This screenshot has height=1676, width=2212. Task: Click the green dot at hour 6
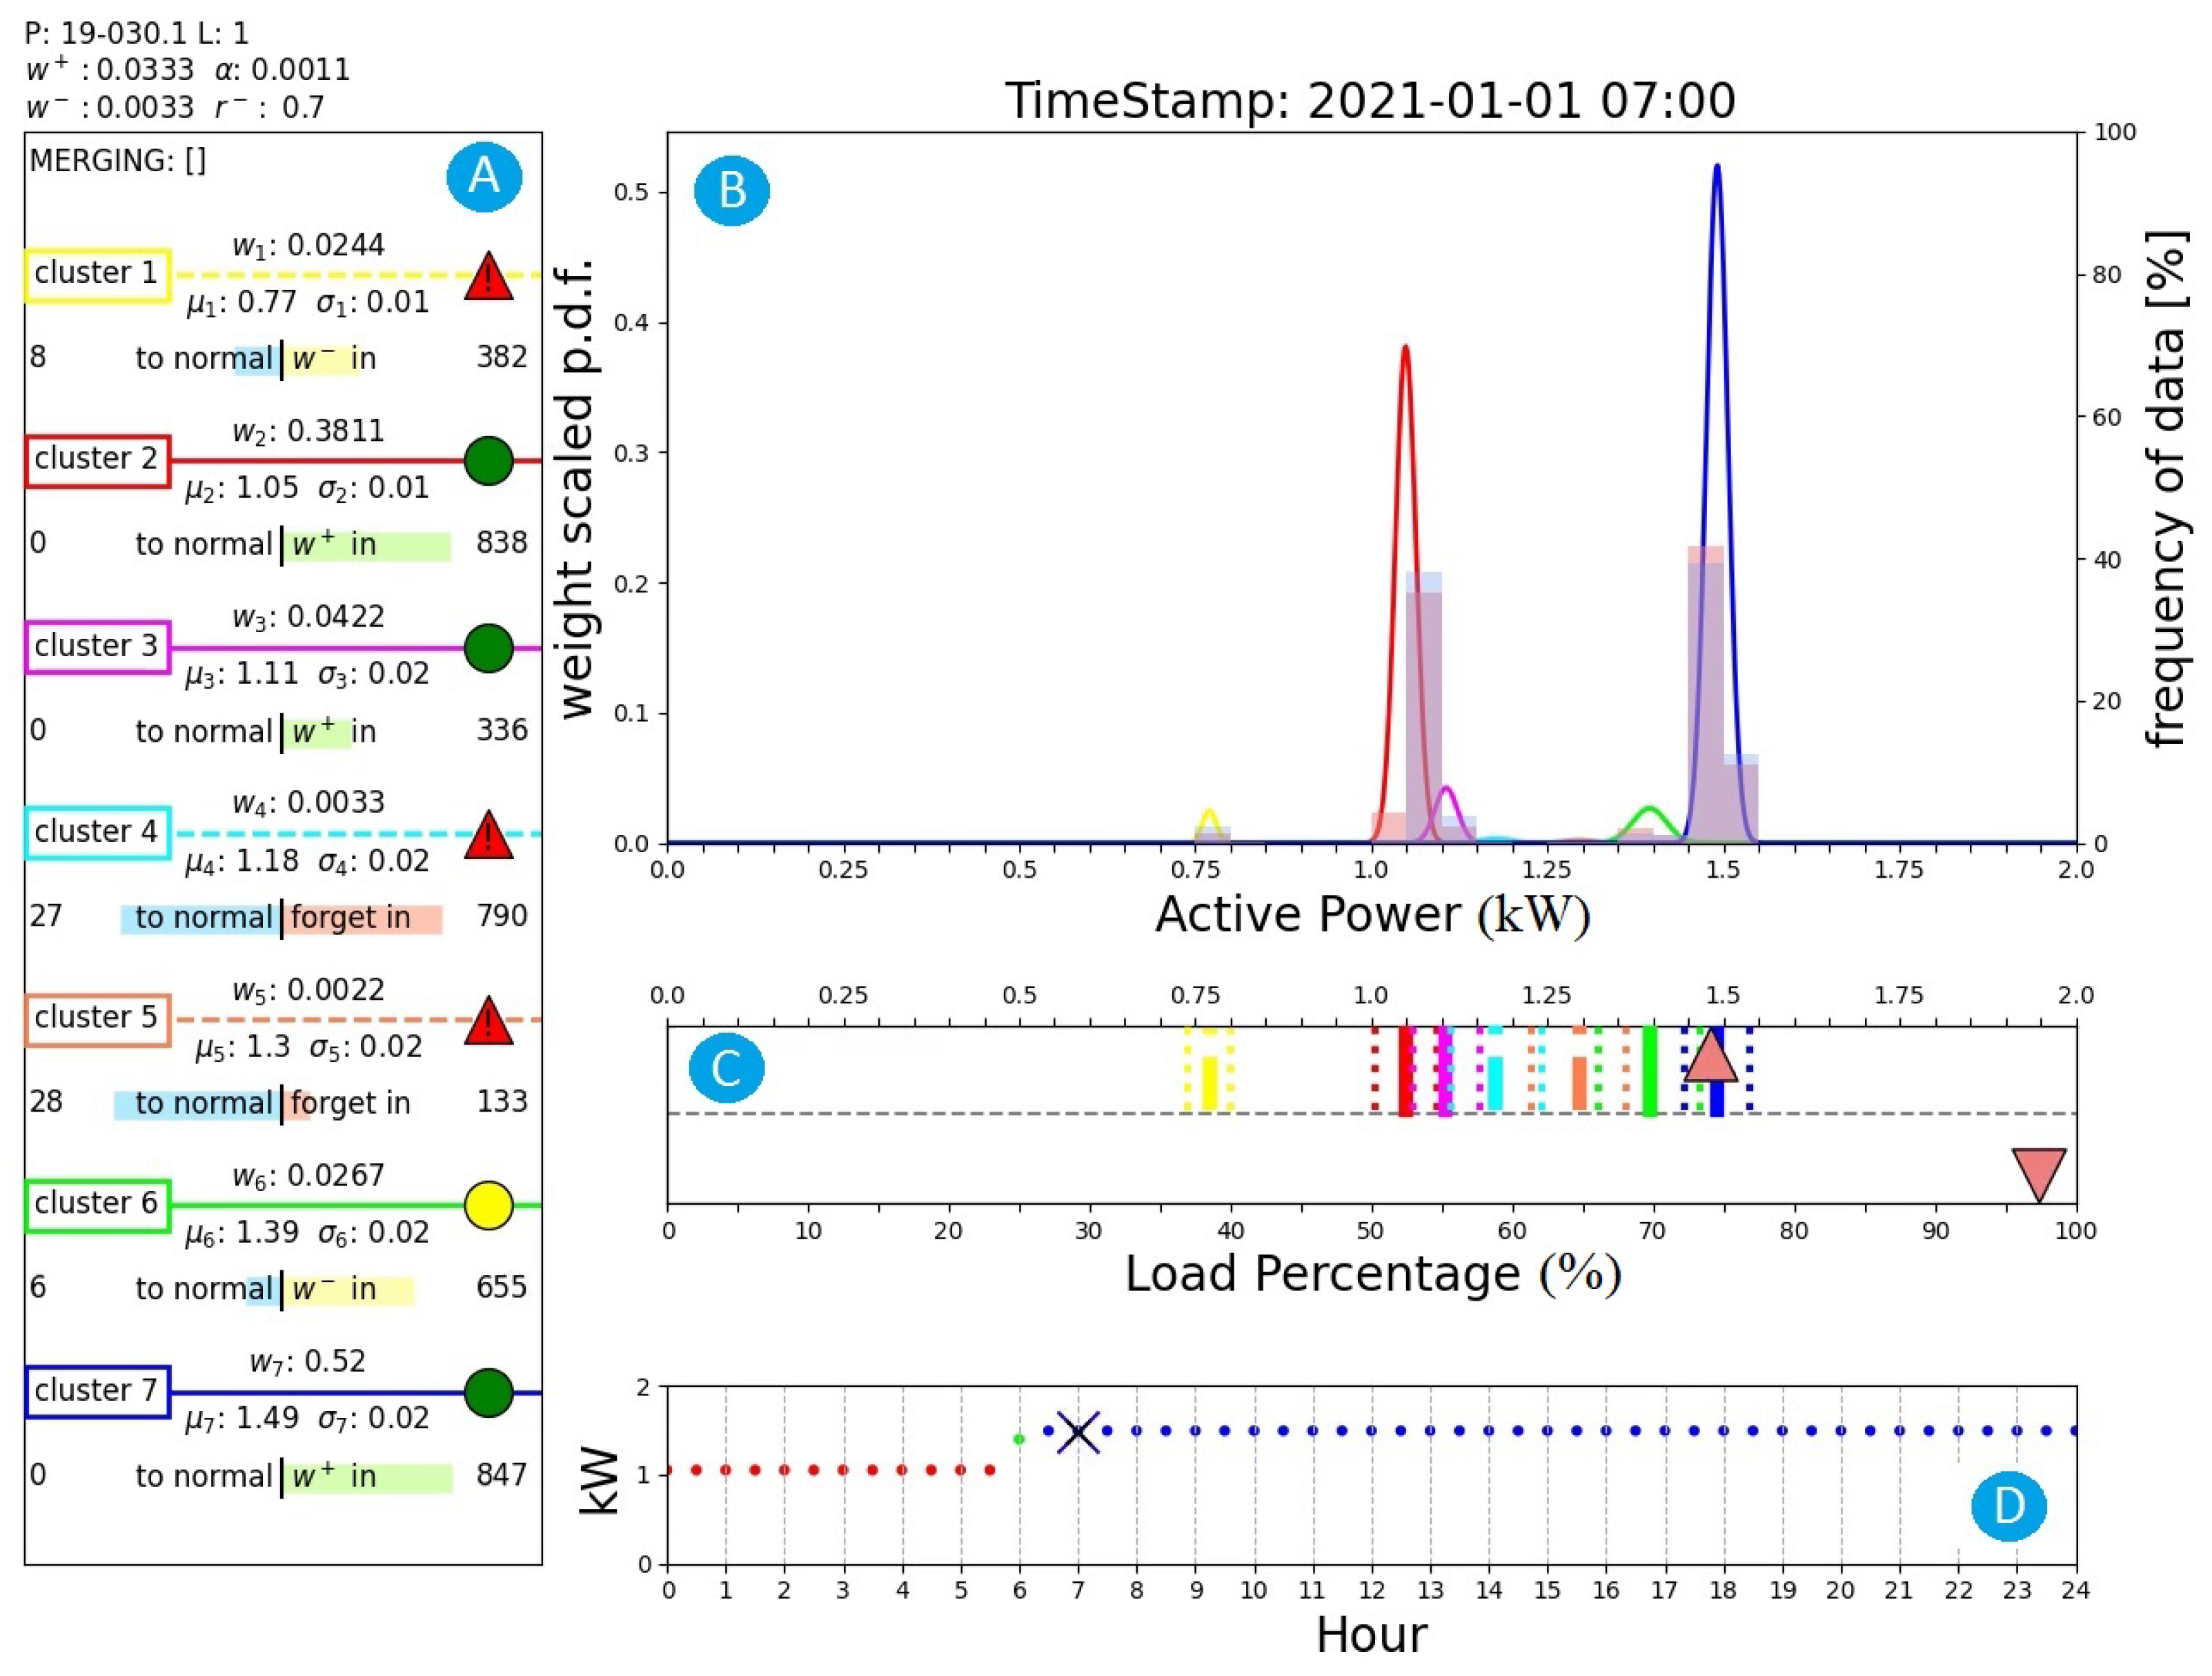click(x=1019, y=1439)
